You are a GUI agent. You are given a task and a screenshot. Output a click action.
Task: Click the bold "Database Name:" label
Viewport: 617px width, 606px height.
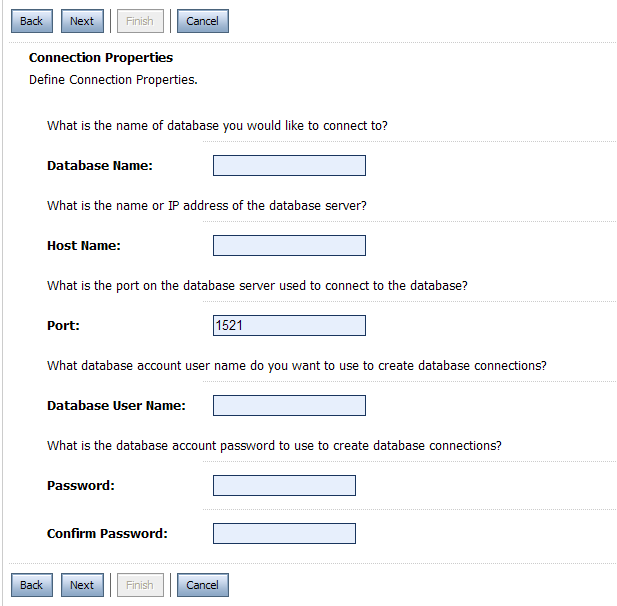(x=100, y=166)
